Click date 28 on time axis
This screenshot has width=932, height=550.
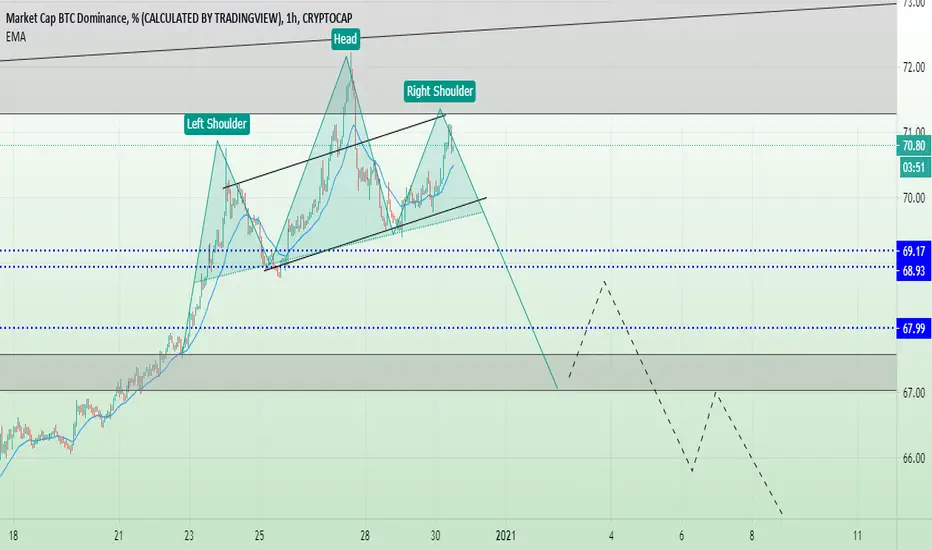click(365, 536)
